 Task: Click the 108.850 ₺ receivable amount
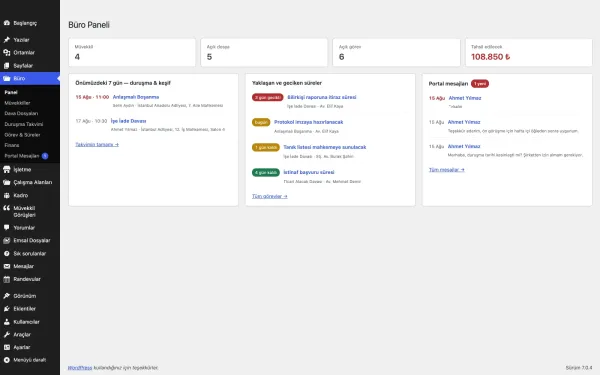[x=491, y=57]
